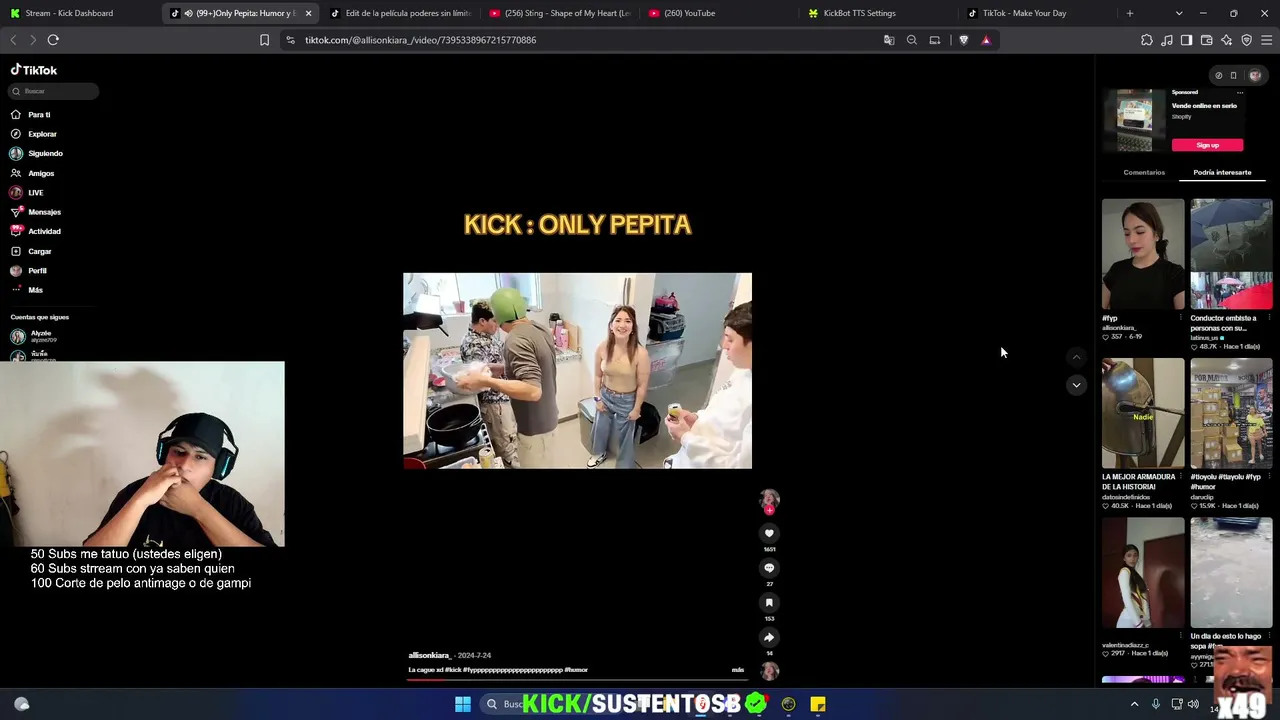
Task: Open the valentinadiazz_c recommended video thumbnail
Action: click(x=1143, y=573)
